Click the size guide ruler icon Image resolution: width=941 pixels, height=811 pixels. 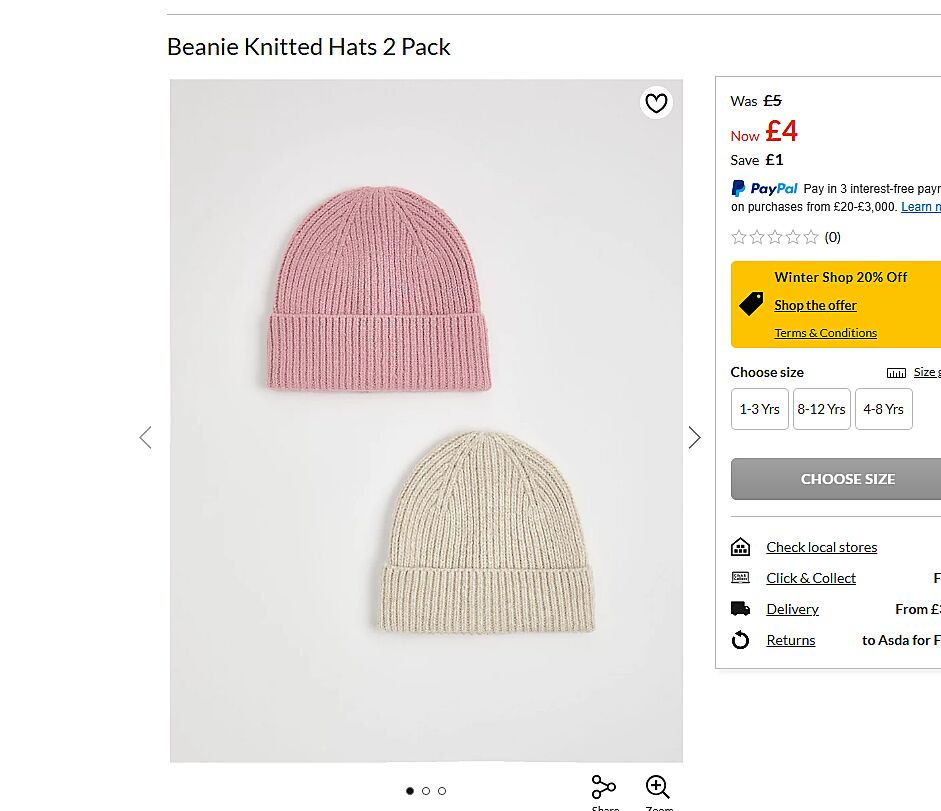coord(896,373)
